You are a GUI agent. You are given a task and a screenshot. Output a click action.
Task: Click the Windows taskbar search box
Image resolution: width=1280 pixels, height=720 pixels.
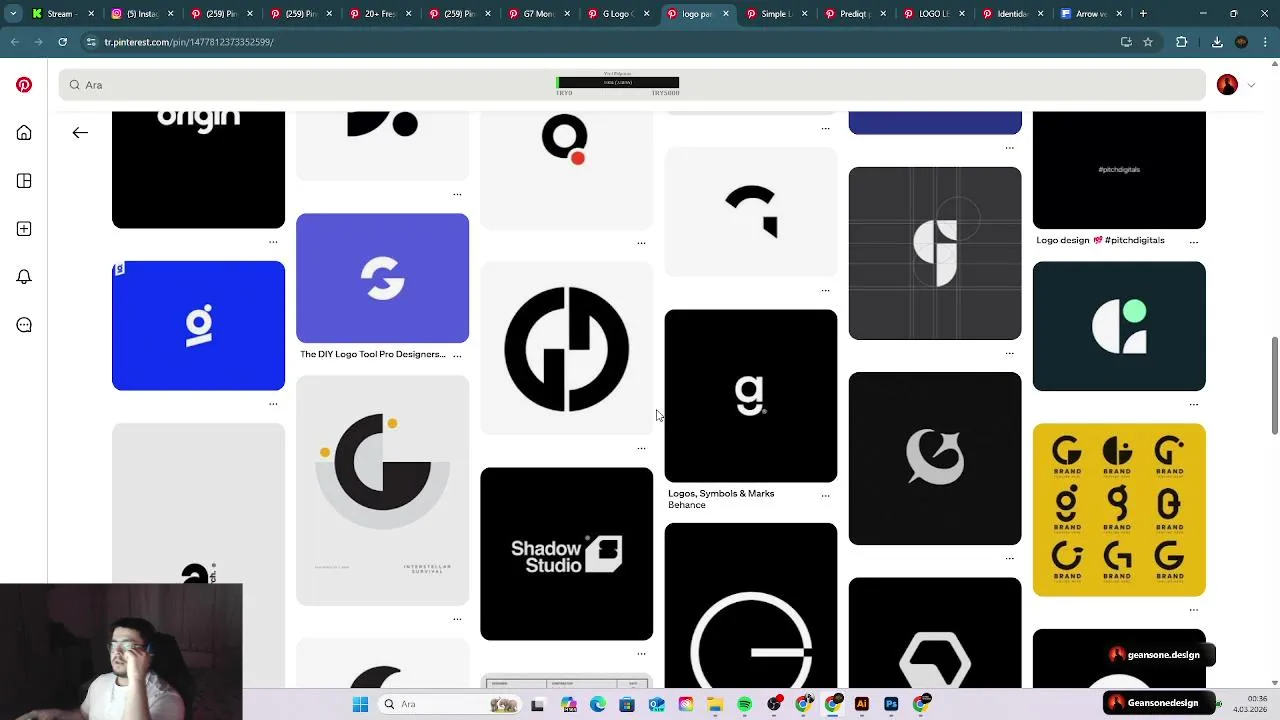450,704
